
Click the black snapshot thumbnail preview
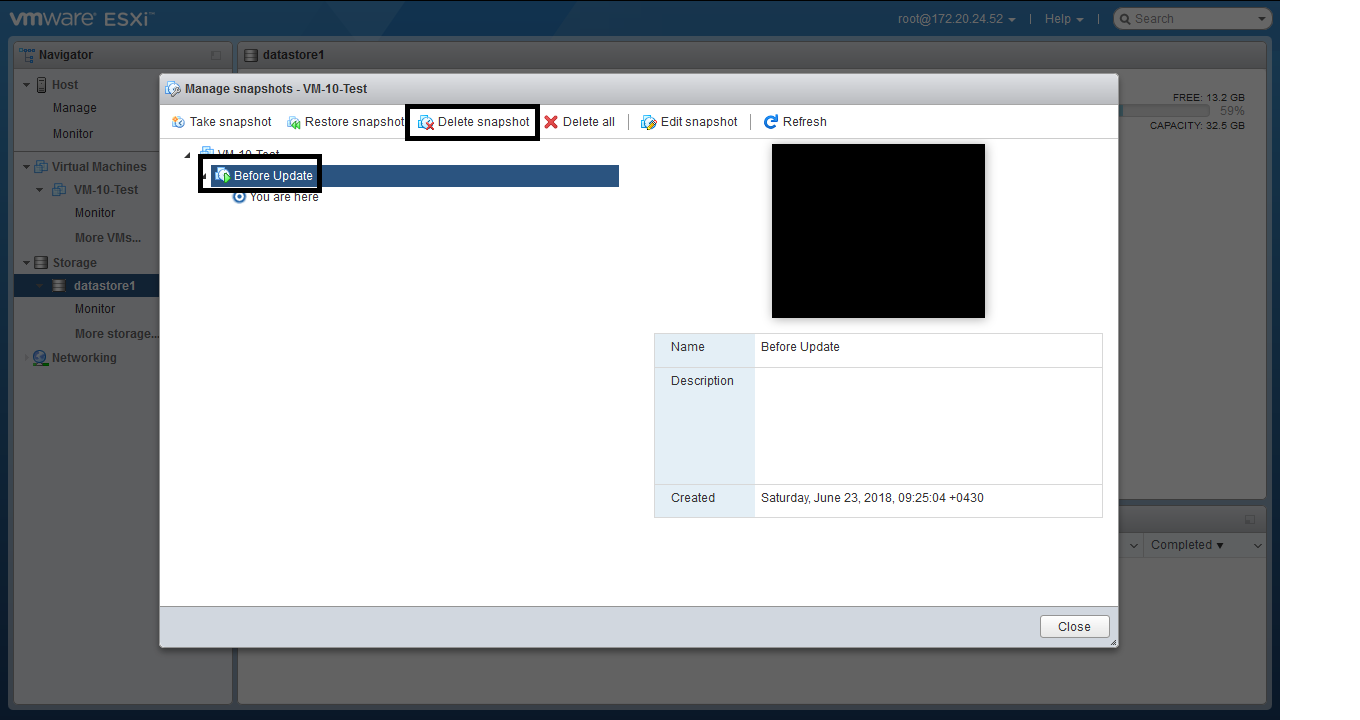[x=878, y=231]
